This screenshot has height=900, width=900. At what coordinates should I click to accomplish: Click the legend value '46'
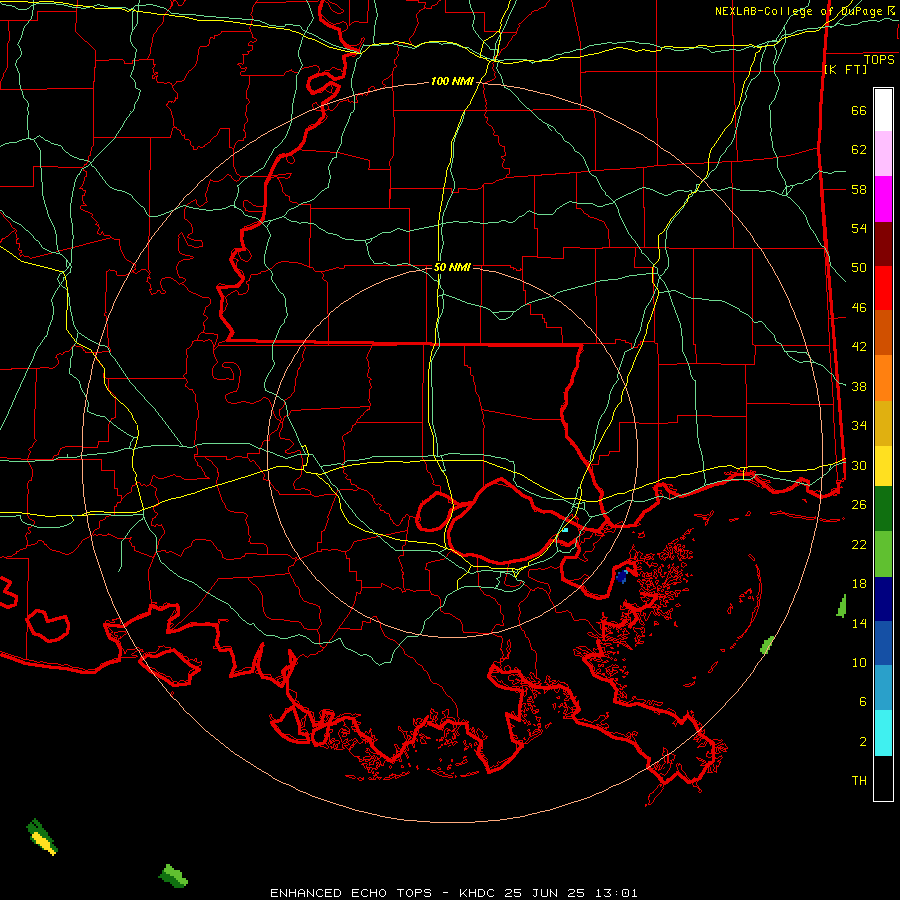[x=859, y=308]
